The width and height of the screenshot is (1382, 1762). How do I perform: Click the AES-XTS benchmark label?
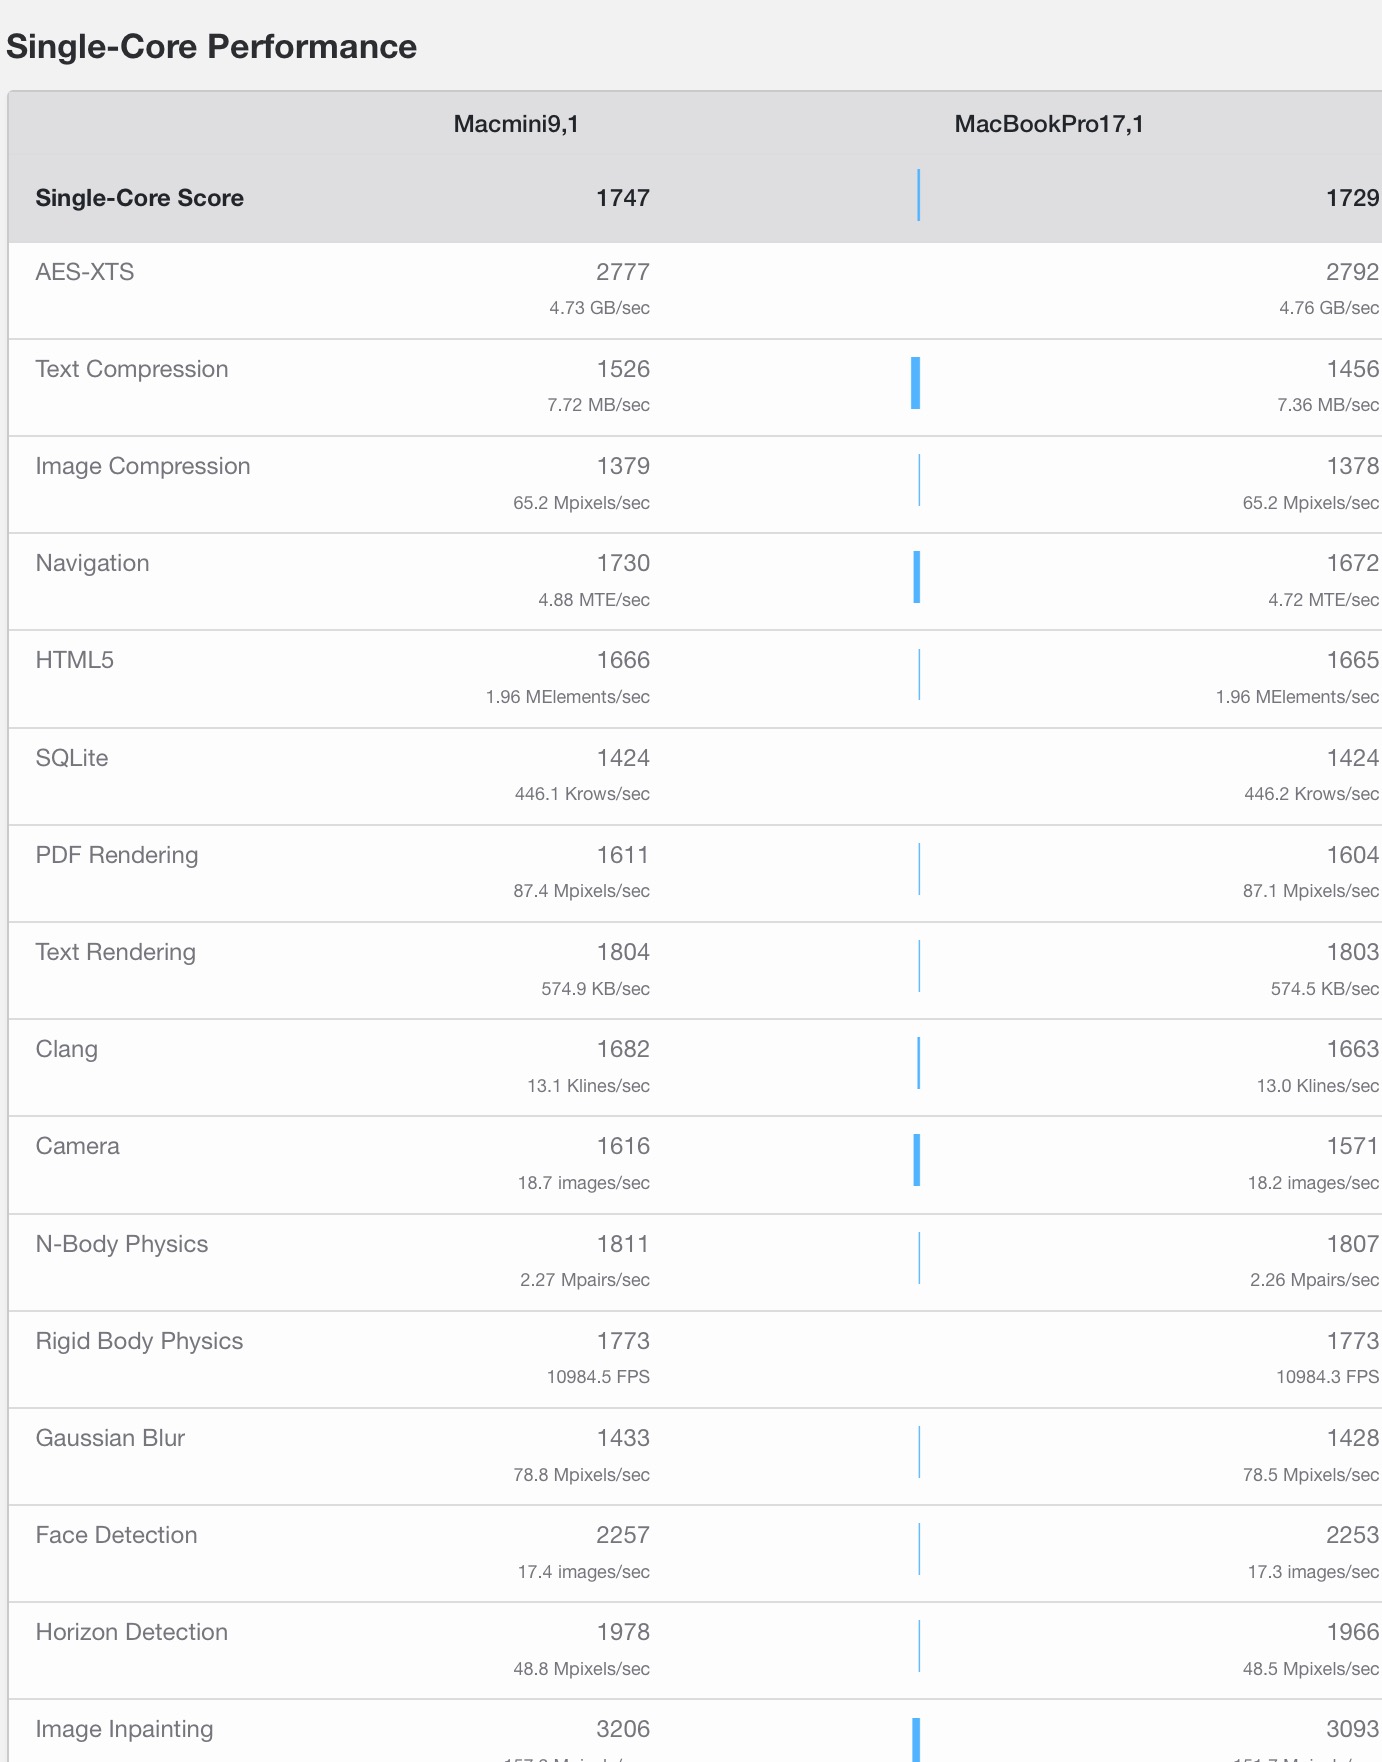(x=85, y=272)
